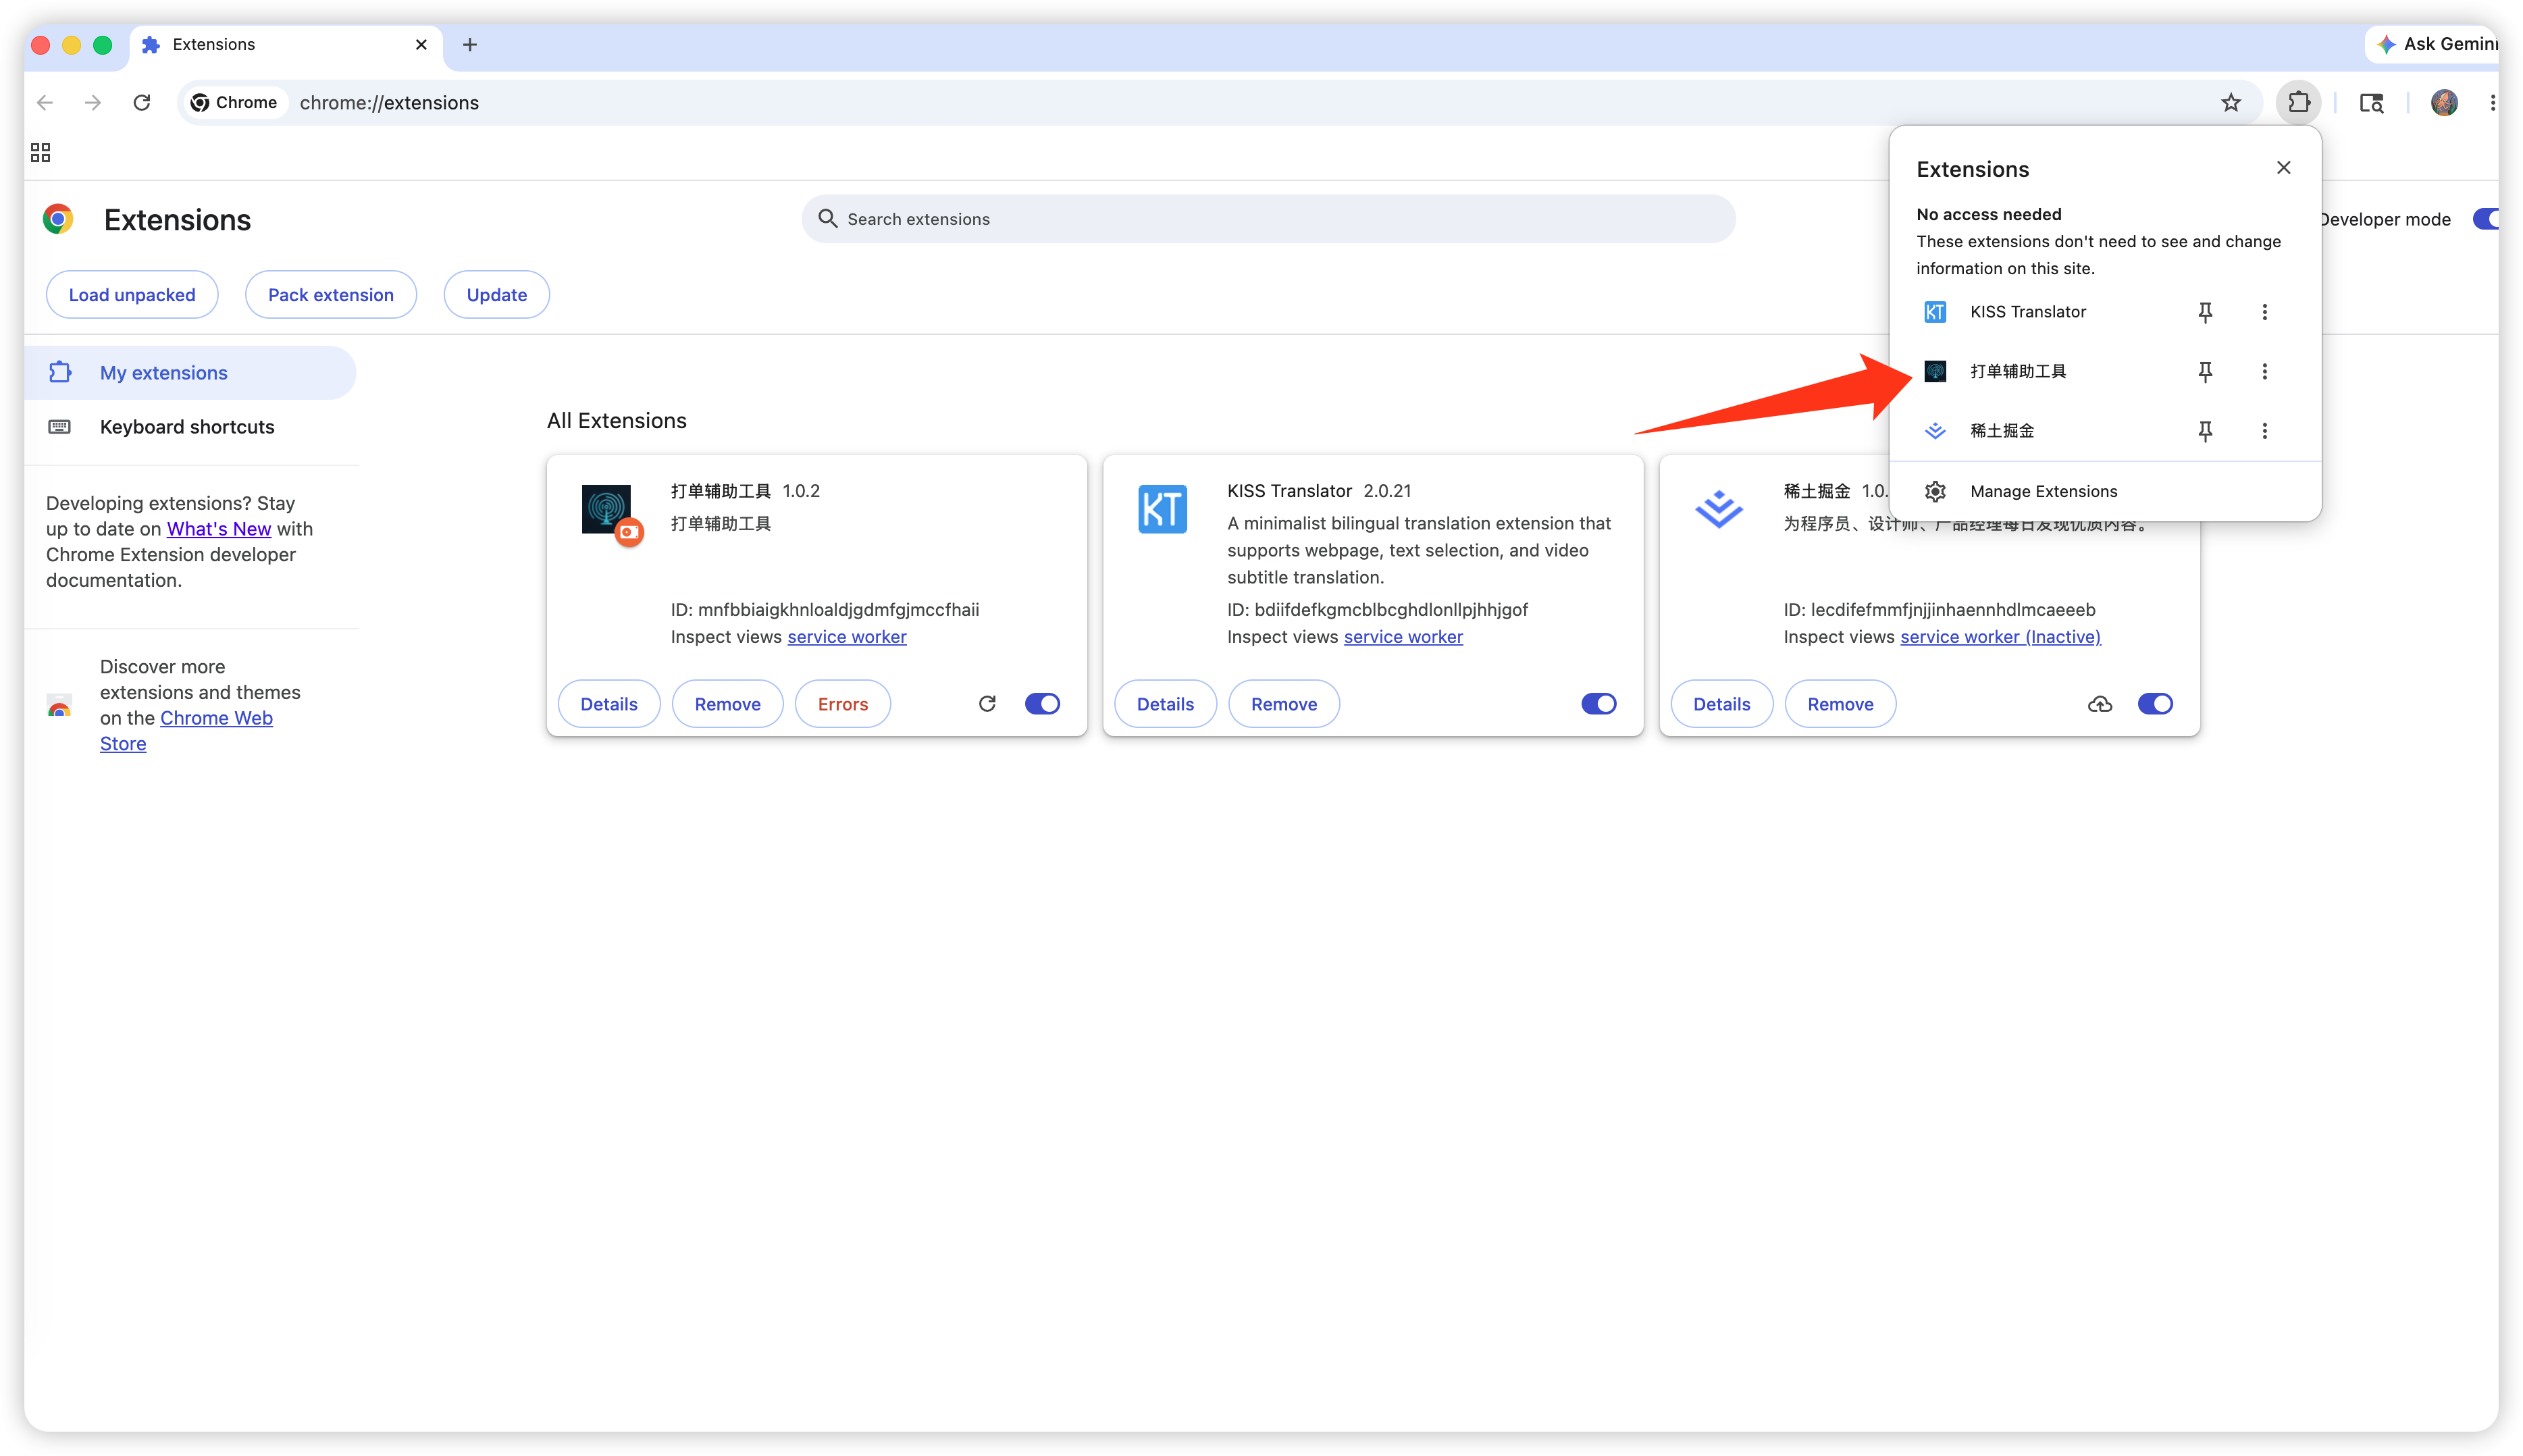This screenshot has width=2523, height=1456.
Task: Open the apps grid shortcut
Action: 40,152
